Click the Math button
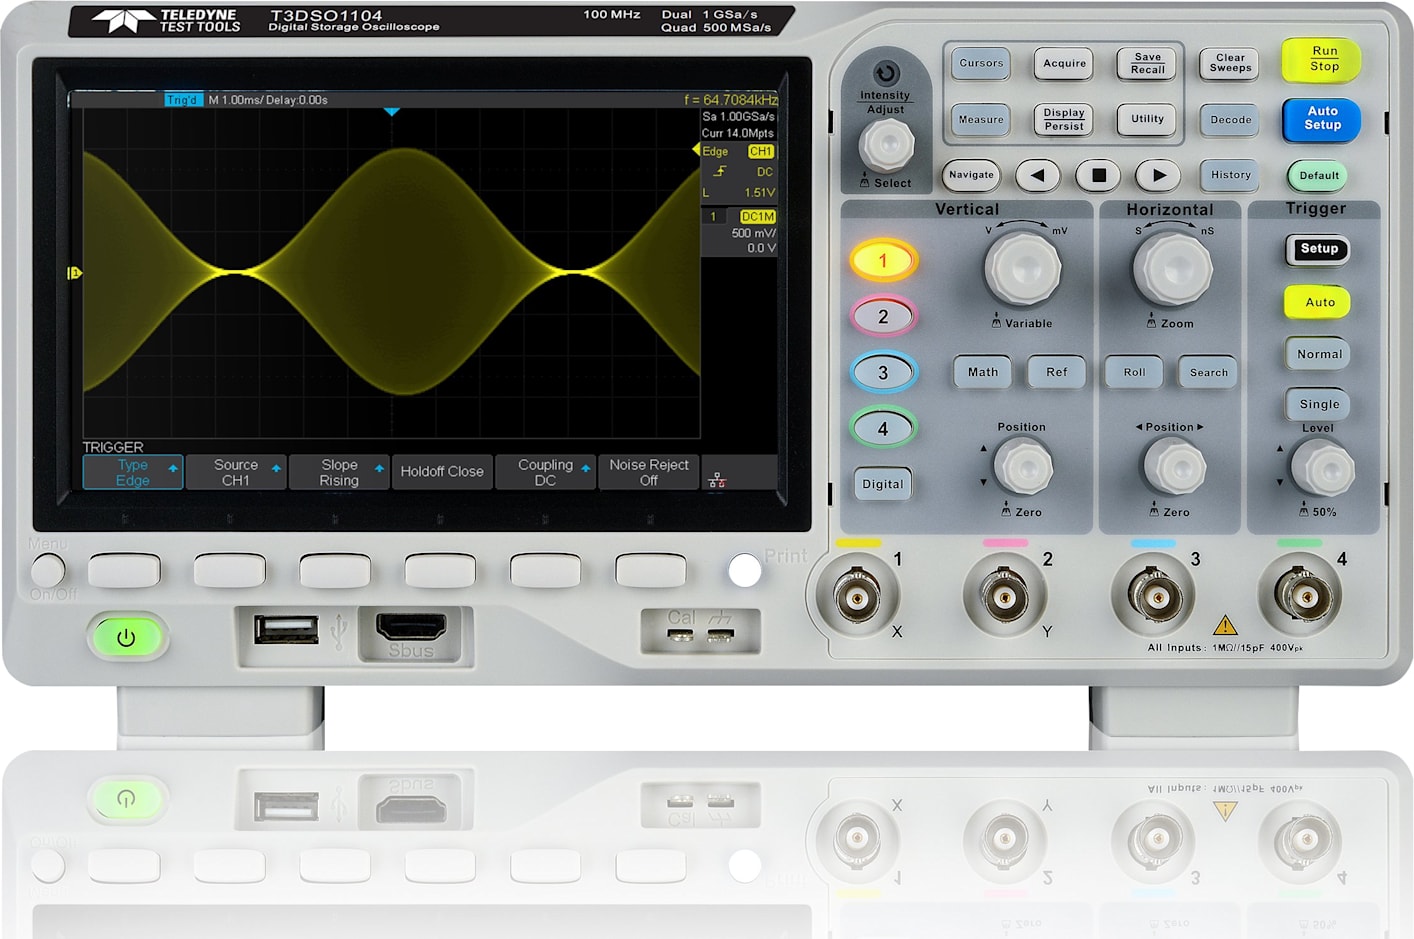Screen dimensions: 1414x939 coord(983,372)
